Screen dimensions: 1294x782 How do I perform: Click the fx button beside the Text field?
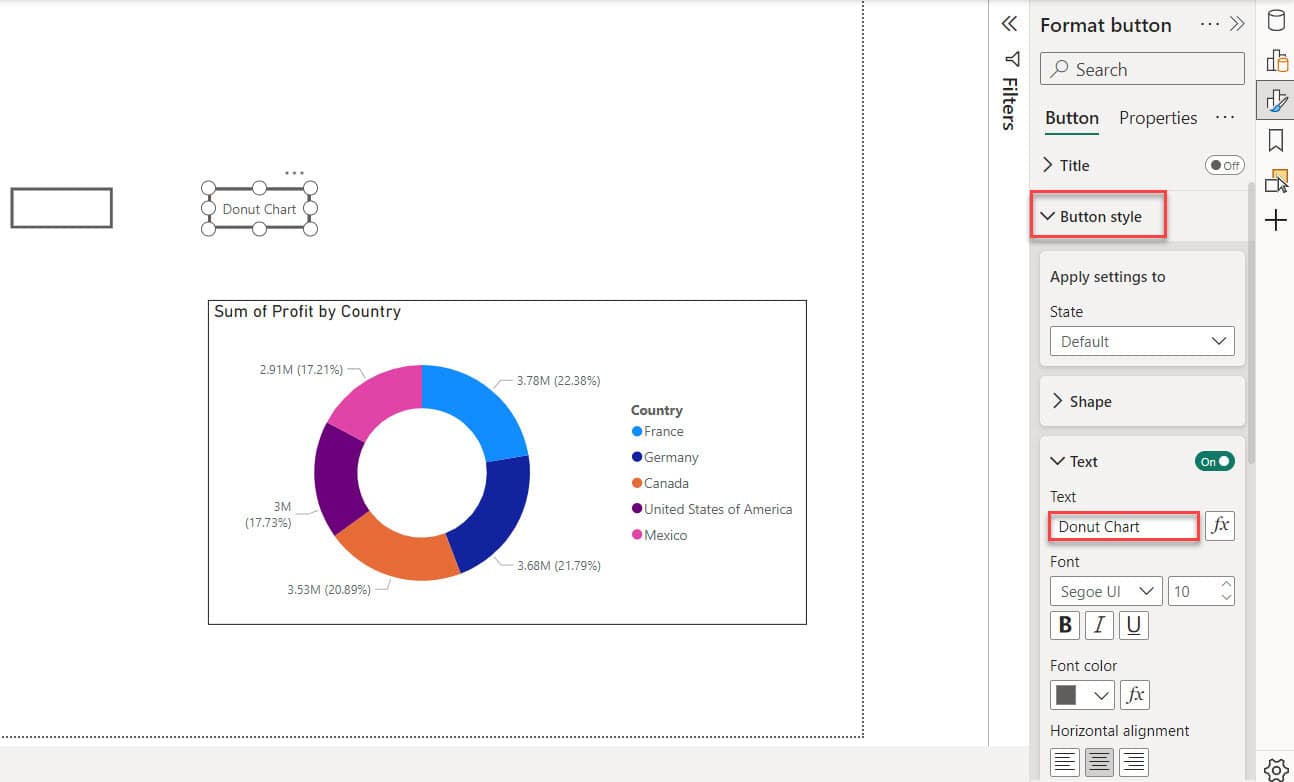point(1220,526)
